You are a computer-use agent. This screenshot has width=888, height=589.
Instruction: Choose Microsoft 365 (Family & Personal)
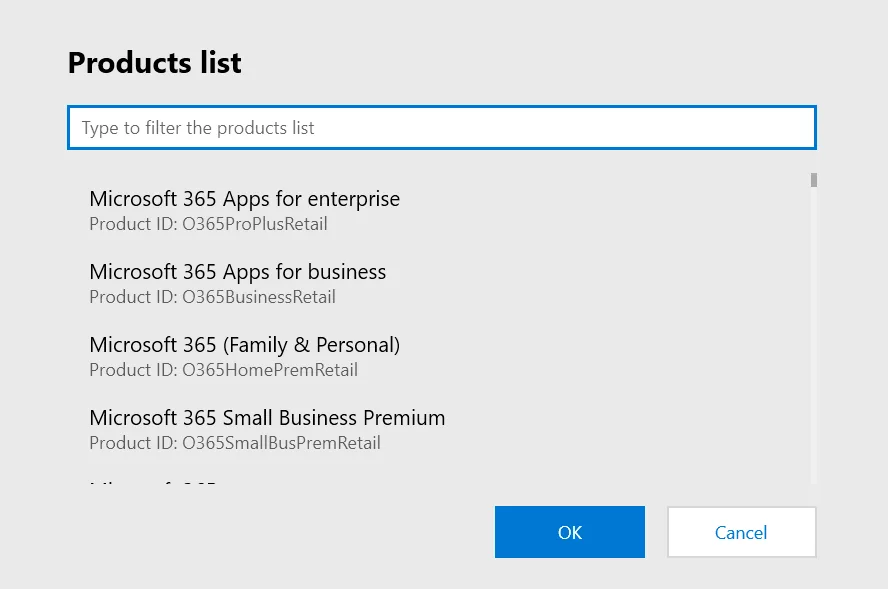(244, 355)
